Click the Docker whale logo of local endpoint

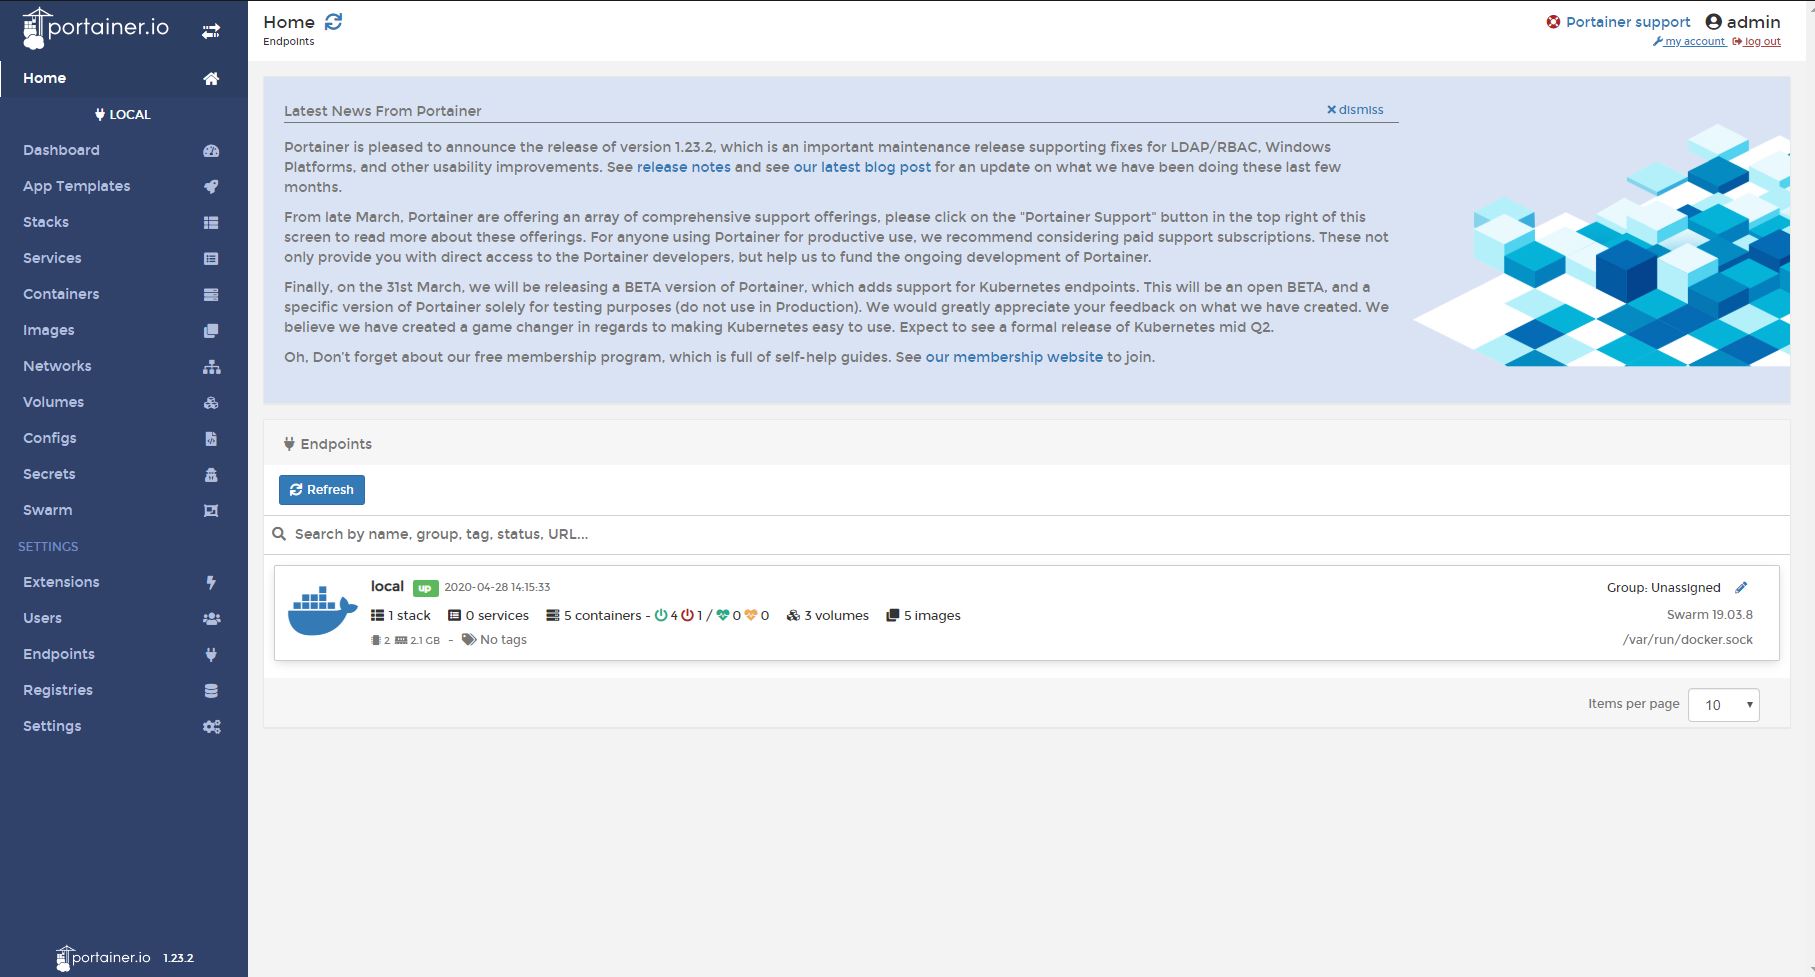pos(322,610)
